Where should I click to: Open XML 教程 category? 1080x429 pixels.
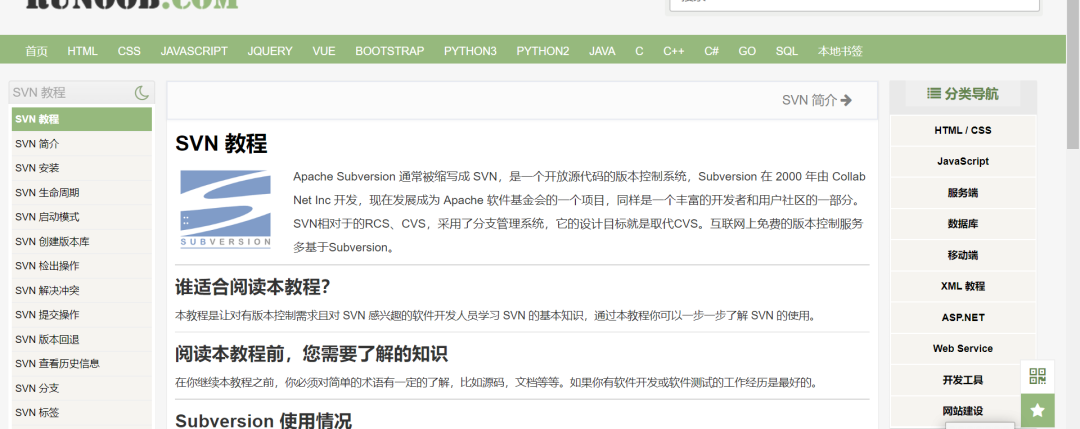click(963, 286)
